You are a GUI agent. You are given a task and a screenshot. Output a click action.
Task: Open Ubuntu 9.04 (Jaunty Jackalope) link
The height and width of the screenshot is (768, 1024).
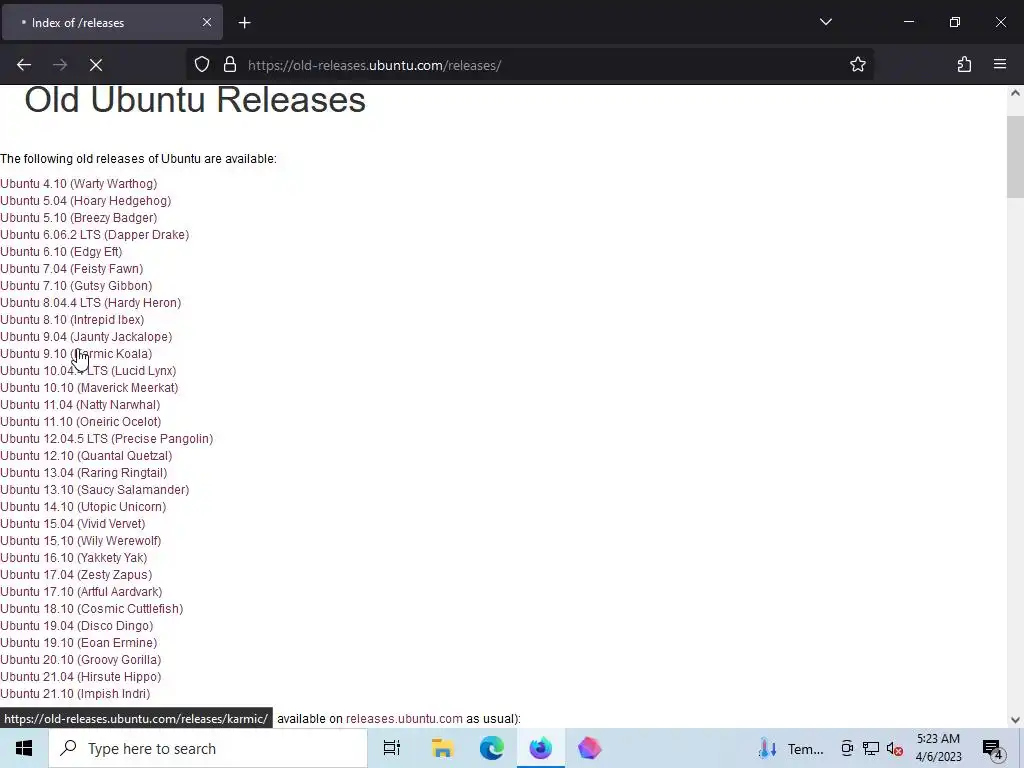click(86, 336)
